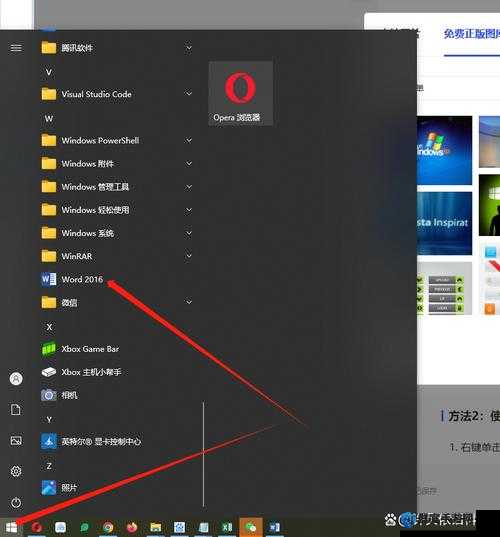Screen dimensions: 500x537
Task: Open Vista Inspirat thumbnail in background page
Action: click(x=444, y=223)
